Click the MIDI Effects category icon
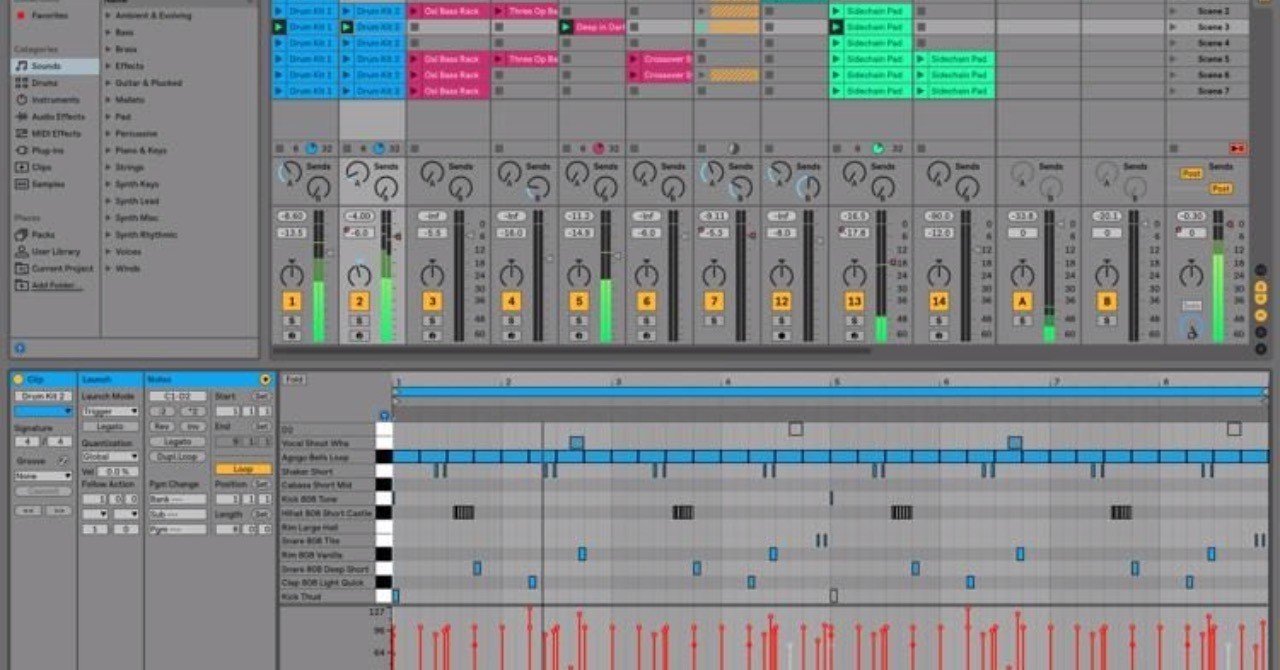This screenshot has width=1280, height=670. [22, 133]
